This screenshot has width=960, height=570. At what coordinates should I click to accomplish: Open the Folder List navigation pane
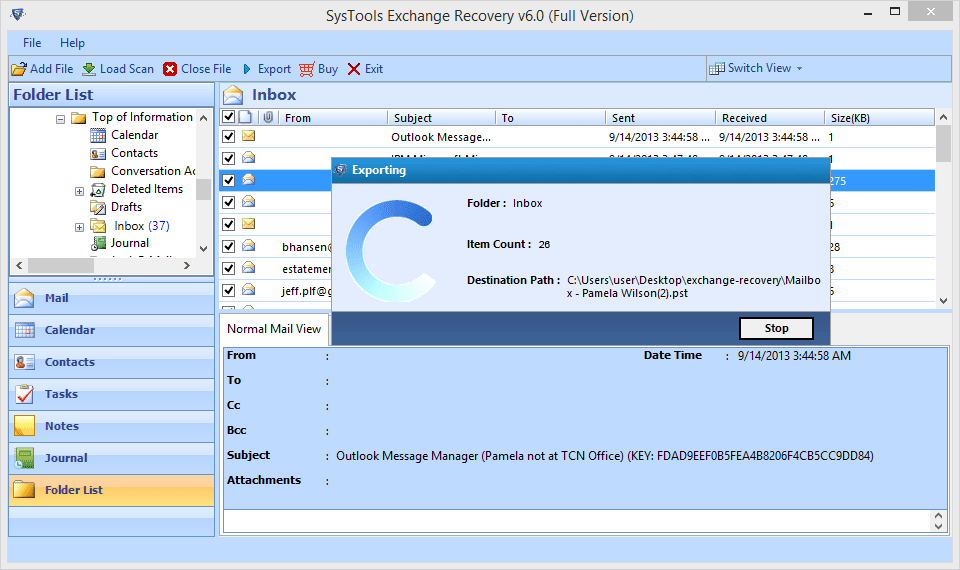click(x=111, y=490)
